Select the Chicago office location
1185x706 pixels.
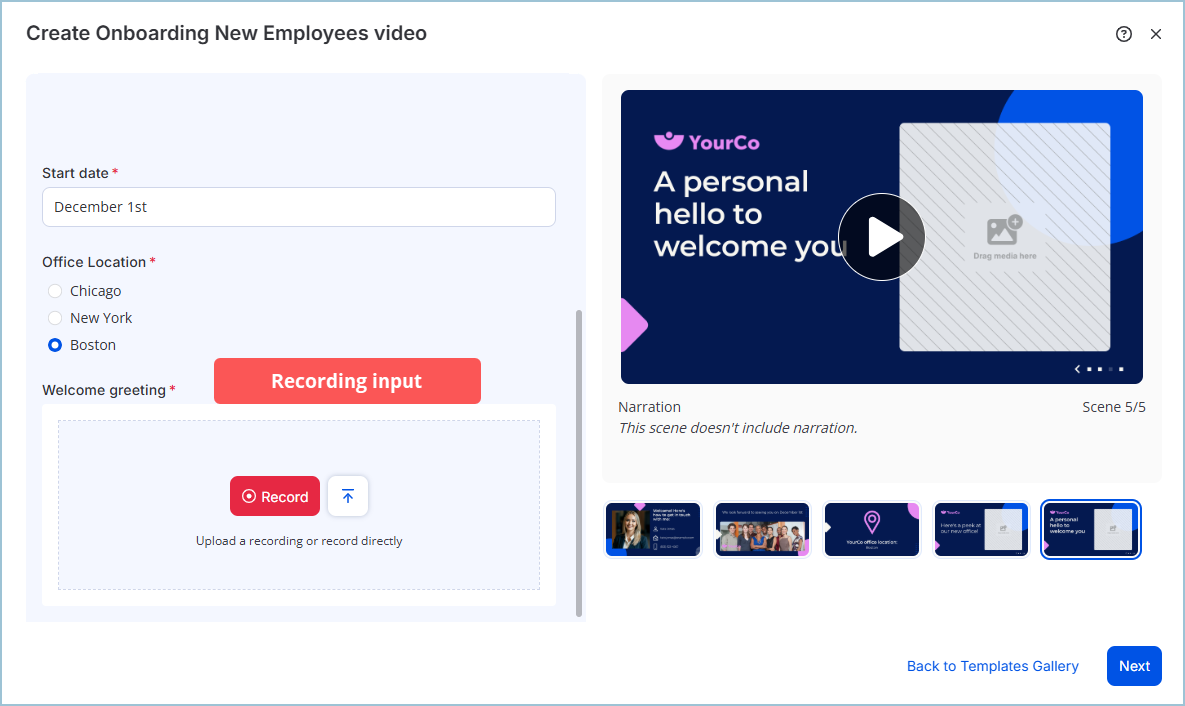56,291
